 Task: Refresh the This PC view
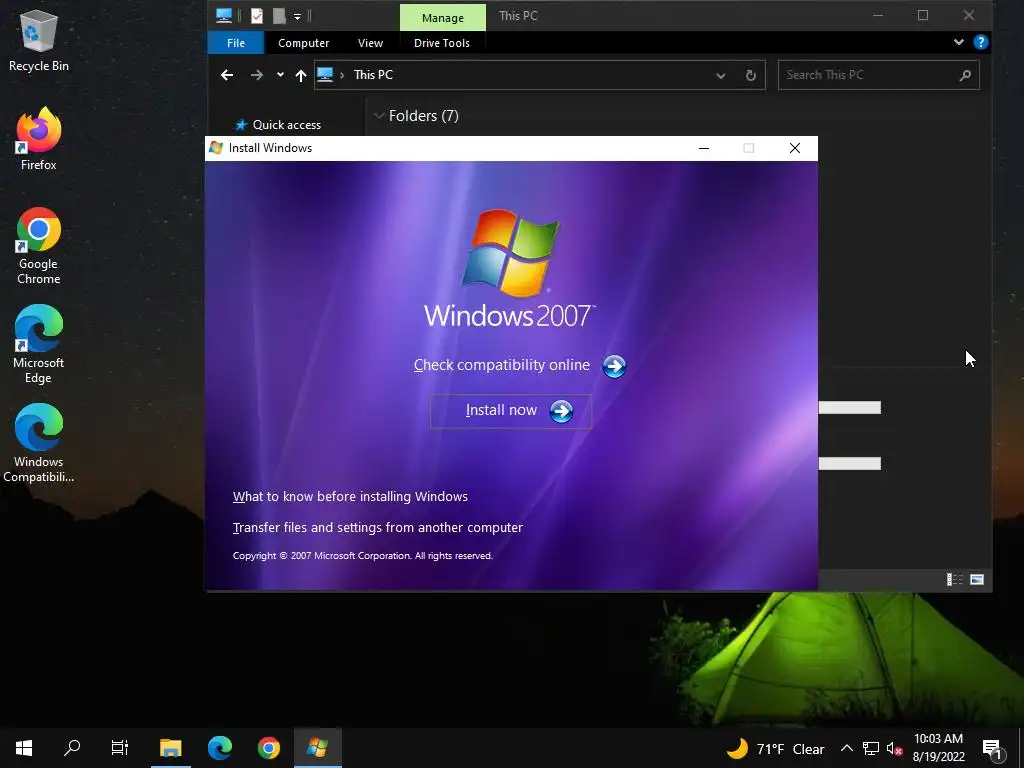(750, 75)
